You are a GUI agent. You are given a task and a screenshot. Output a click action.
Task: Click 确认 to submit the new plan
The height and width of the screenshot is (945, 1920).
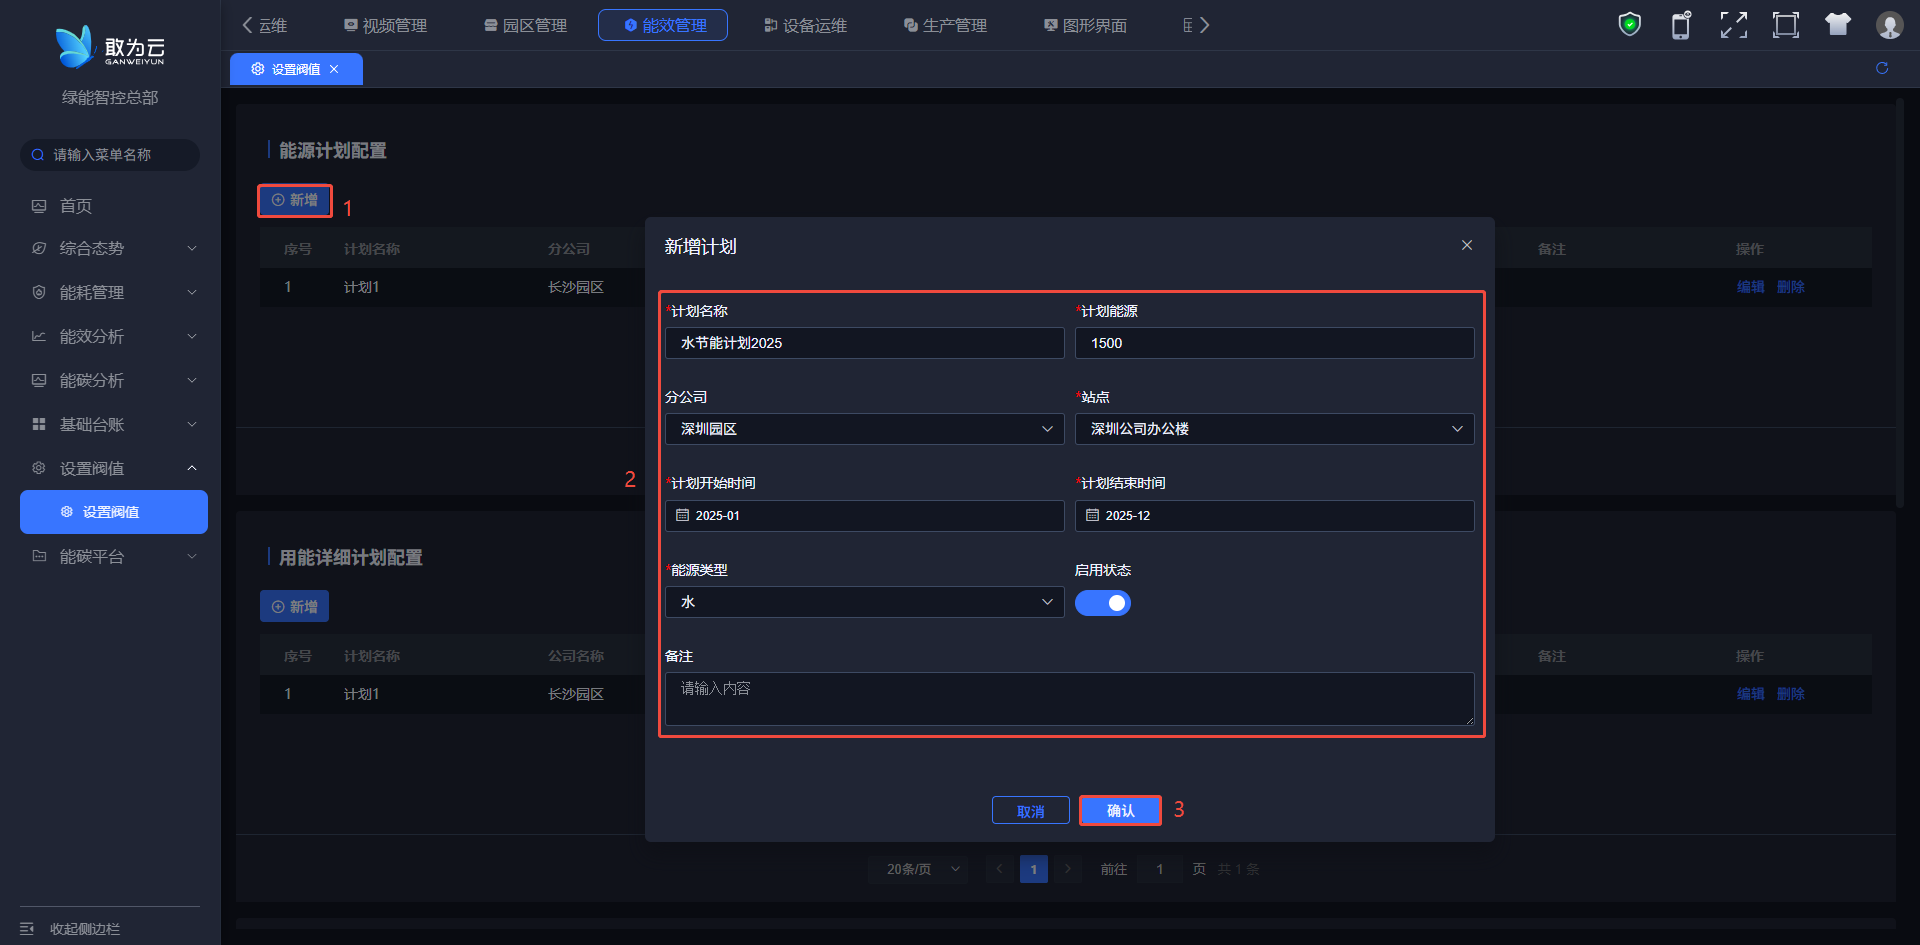point(1120,810)
